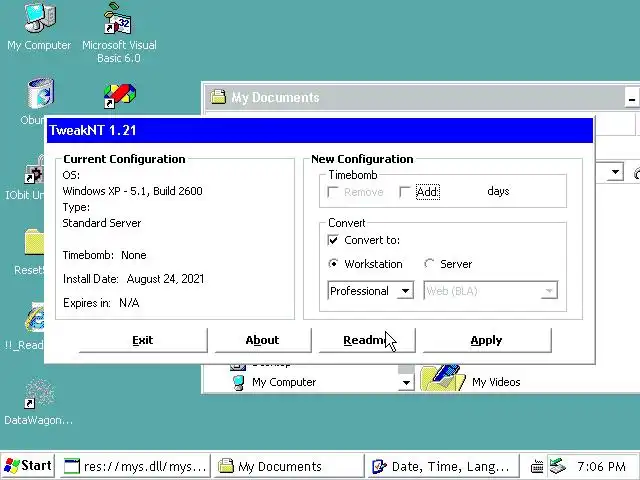Click the Standard Server type text
Viewport: 640px width, 480px height.
click(x=102, y=223)
